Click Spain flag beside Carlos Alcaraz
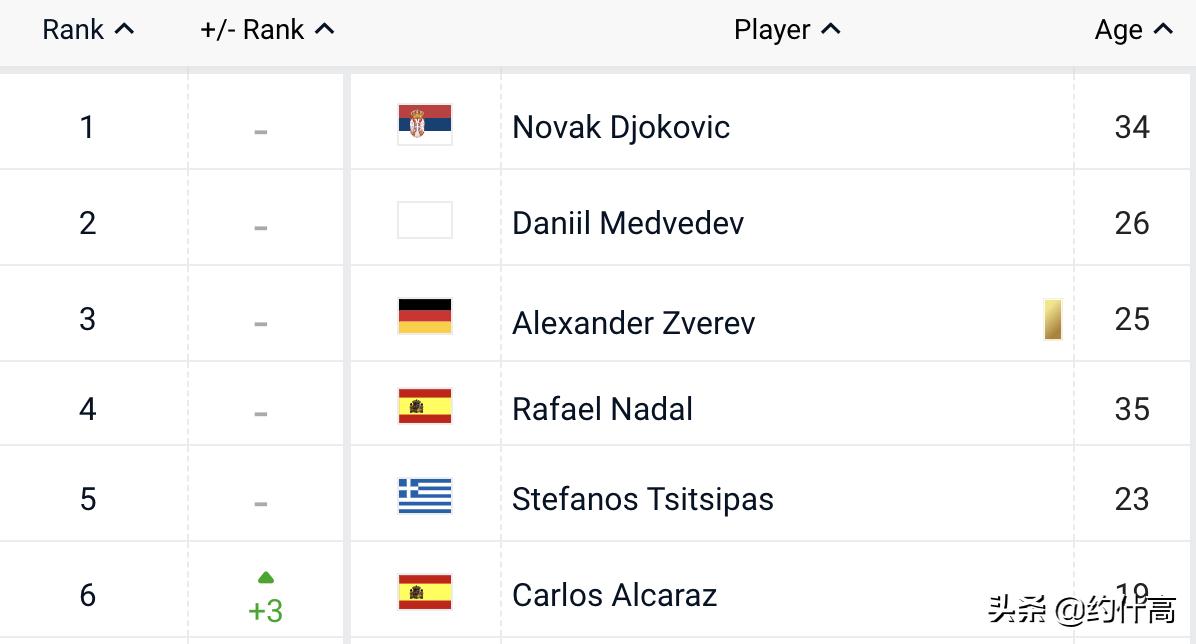The height and width of the screenshot is (644, 1196). 425,593
